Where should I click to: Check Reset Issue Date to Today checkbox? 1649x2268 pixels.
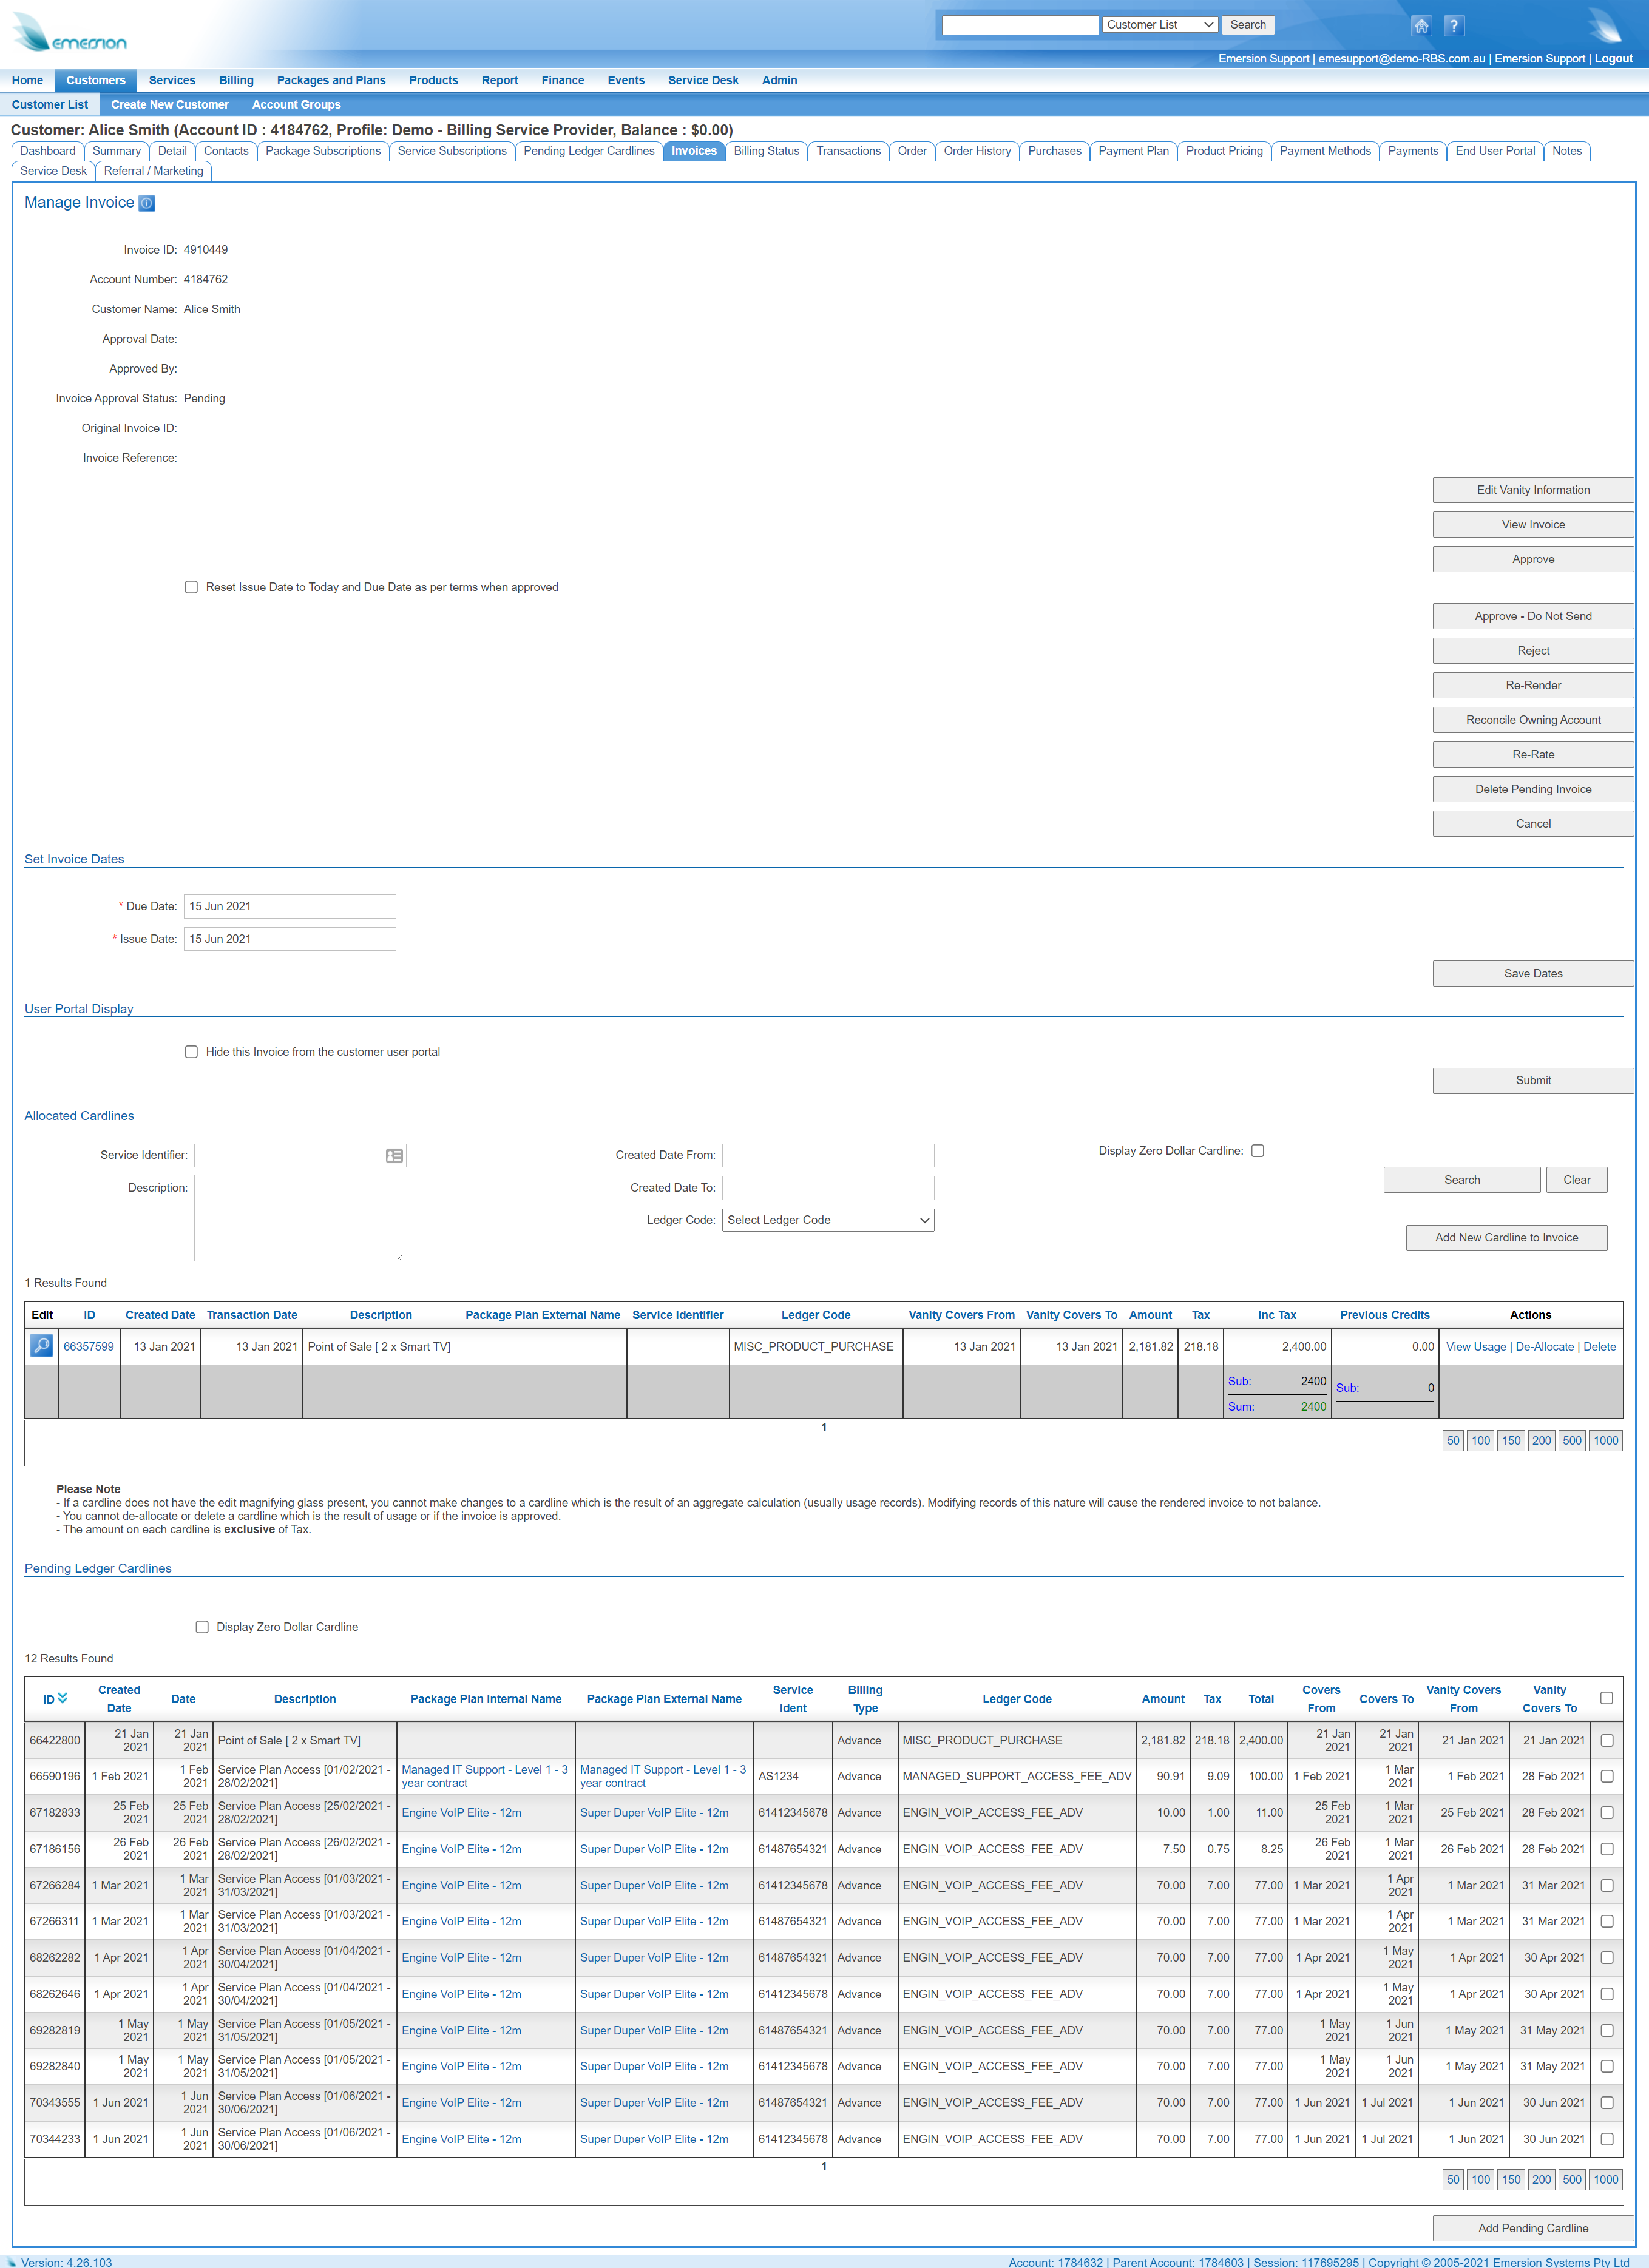coord(191,587)
